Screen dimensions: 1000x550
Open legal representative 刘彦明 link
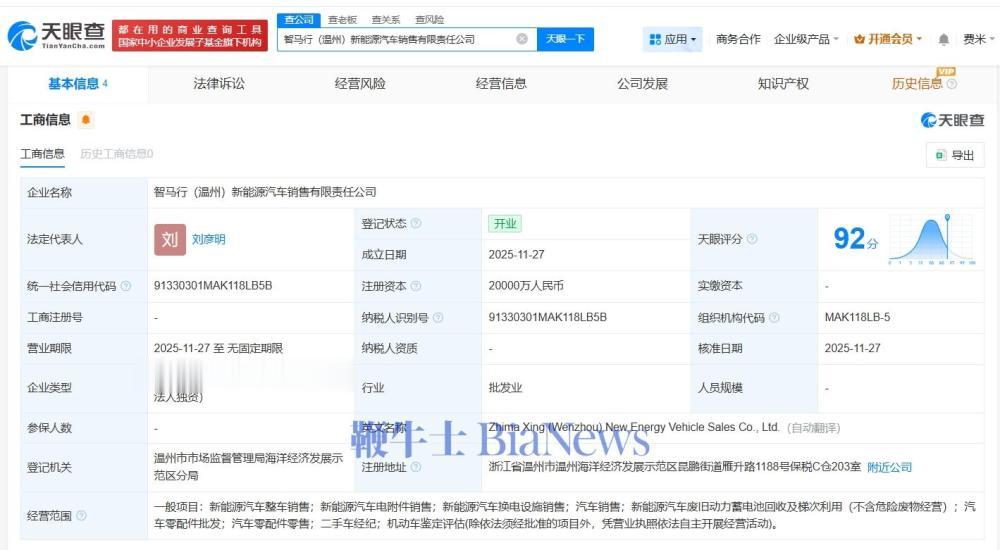pos(209,239)
